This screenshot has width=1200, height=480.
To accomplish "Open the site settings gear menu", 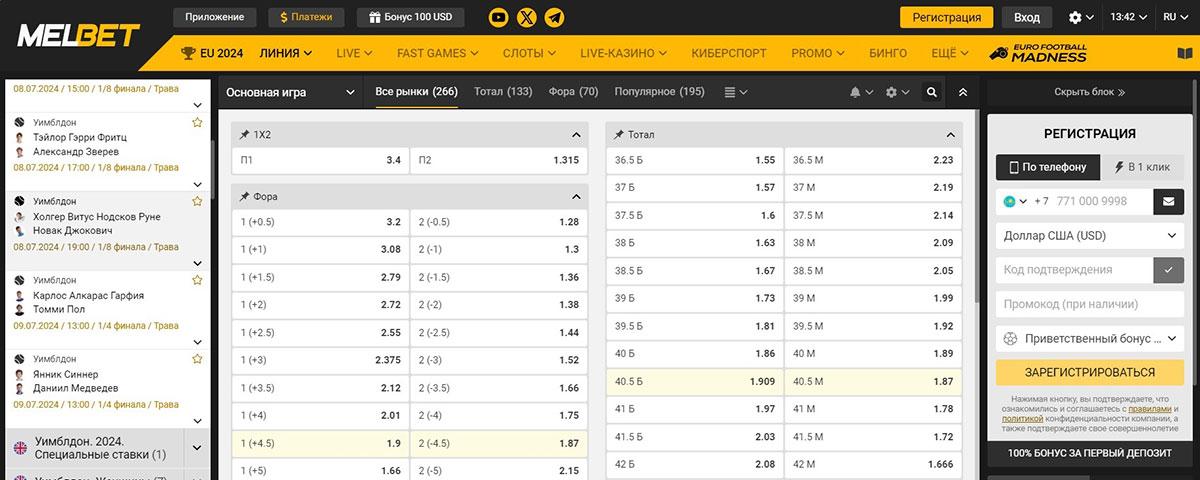I will click(x=1081, y=17).
